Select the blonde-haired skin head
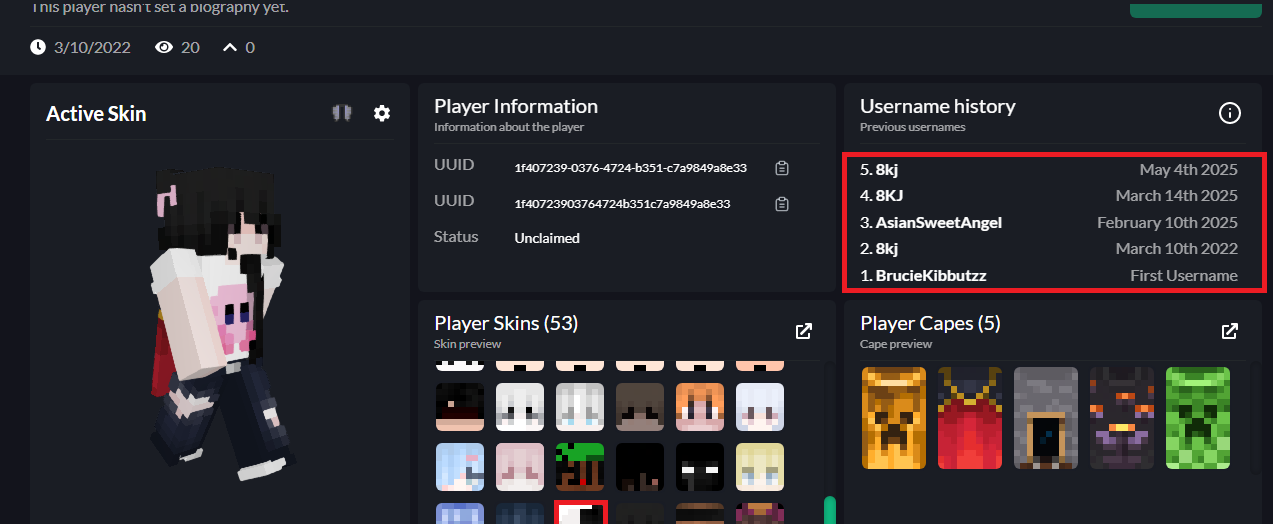 (760, 467)
